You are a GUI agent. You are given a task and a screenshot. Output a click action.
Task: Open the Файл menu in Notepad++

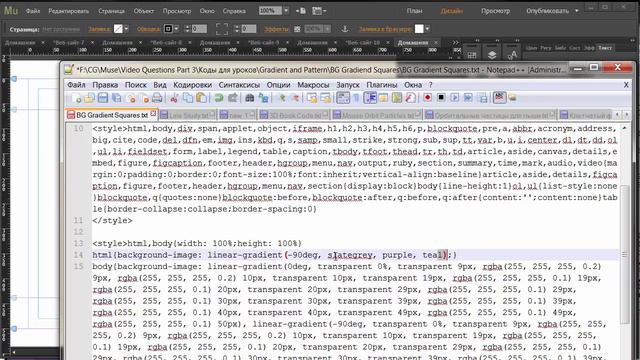[76, 85]
